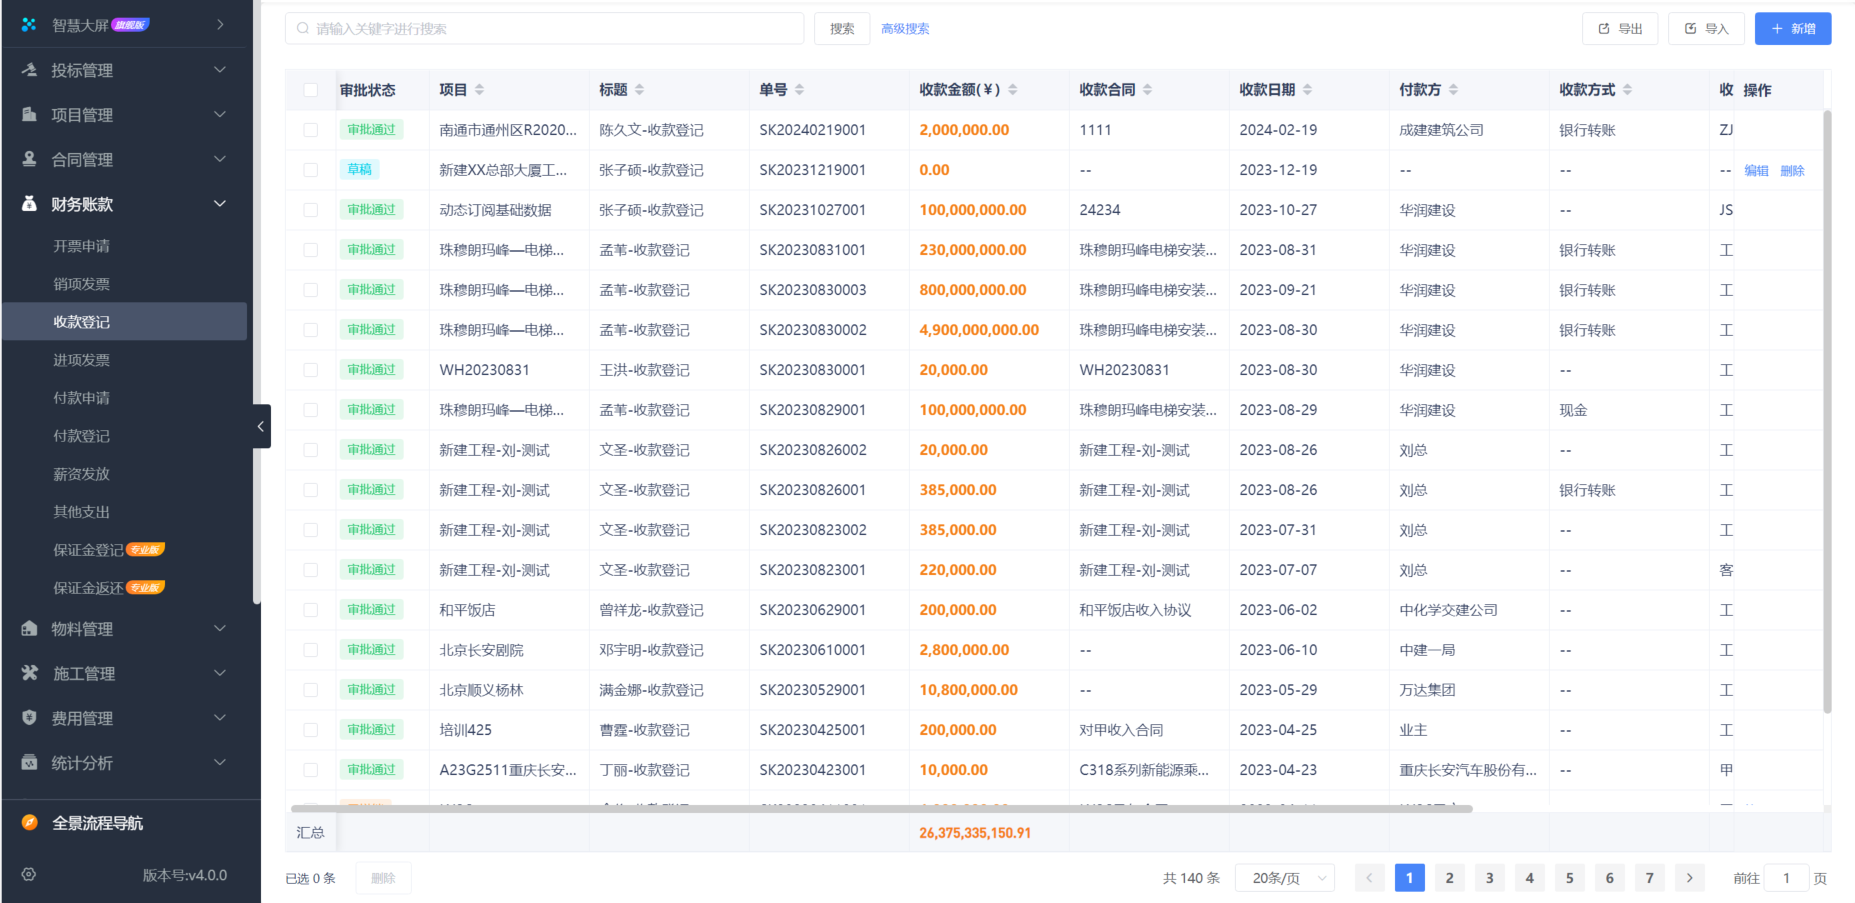The height and width of the screenshot is (903, 1855).
Task: Click the 新增 add new button
Action: [x=1792, y=28]
